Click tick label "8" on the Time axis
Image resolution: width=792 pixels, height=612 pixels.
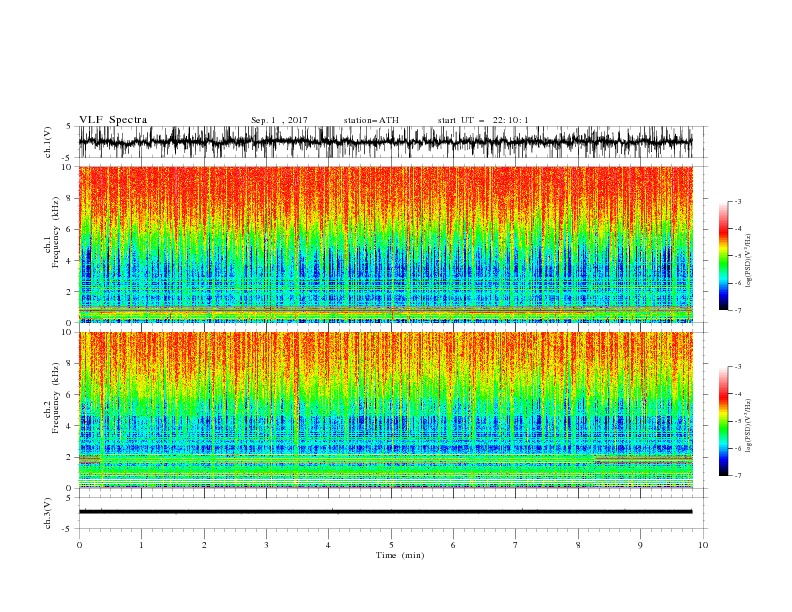[578, 545]
